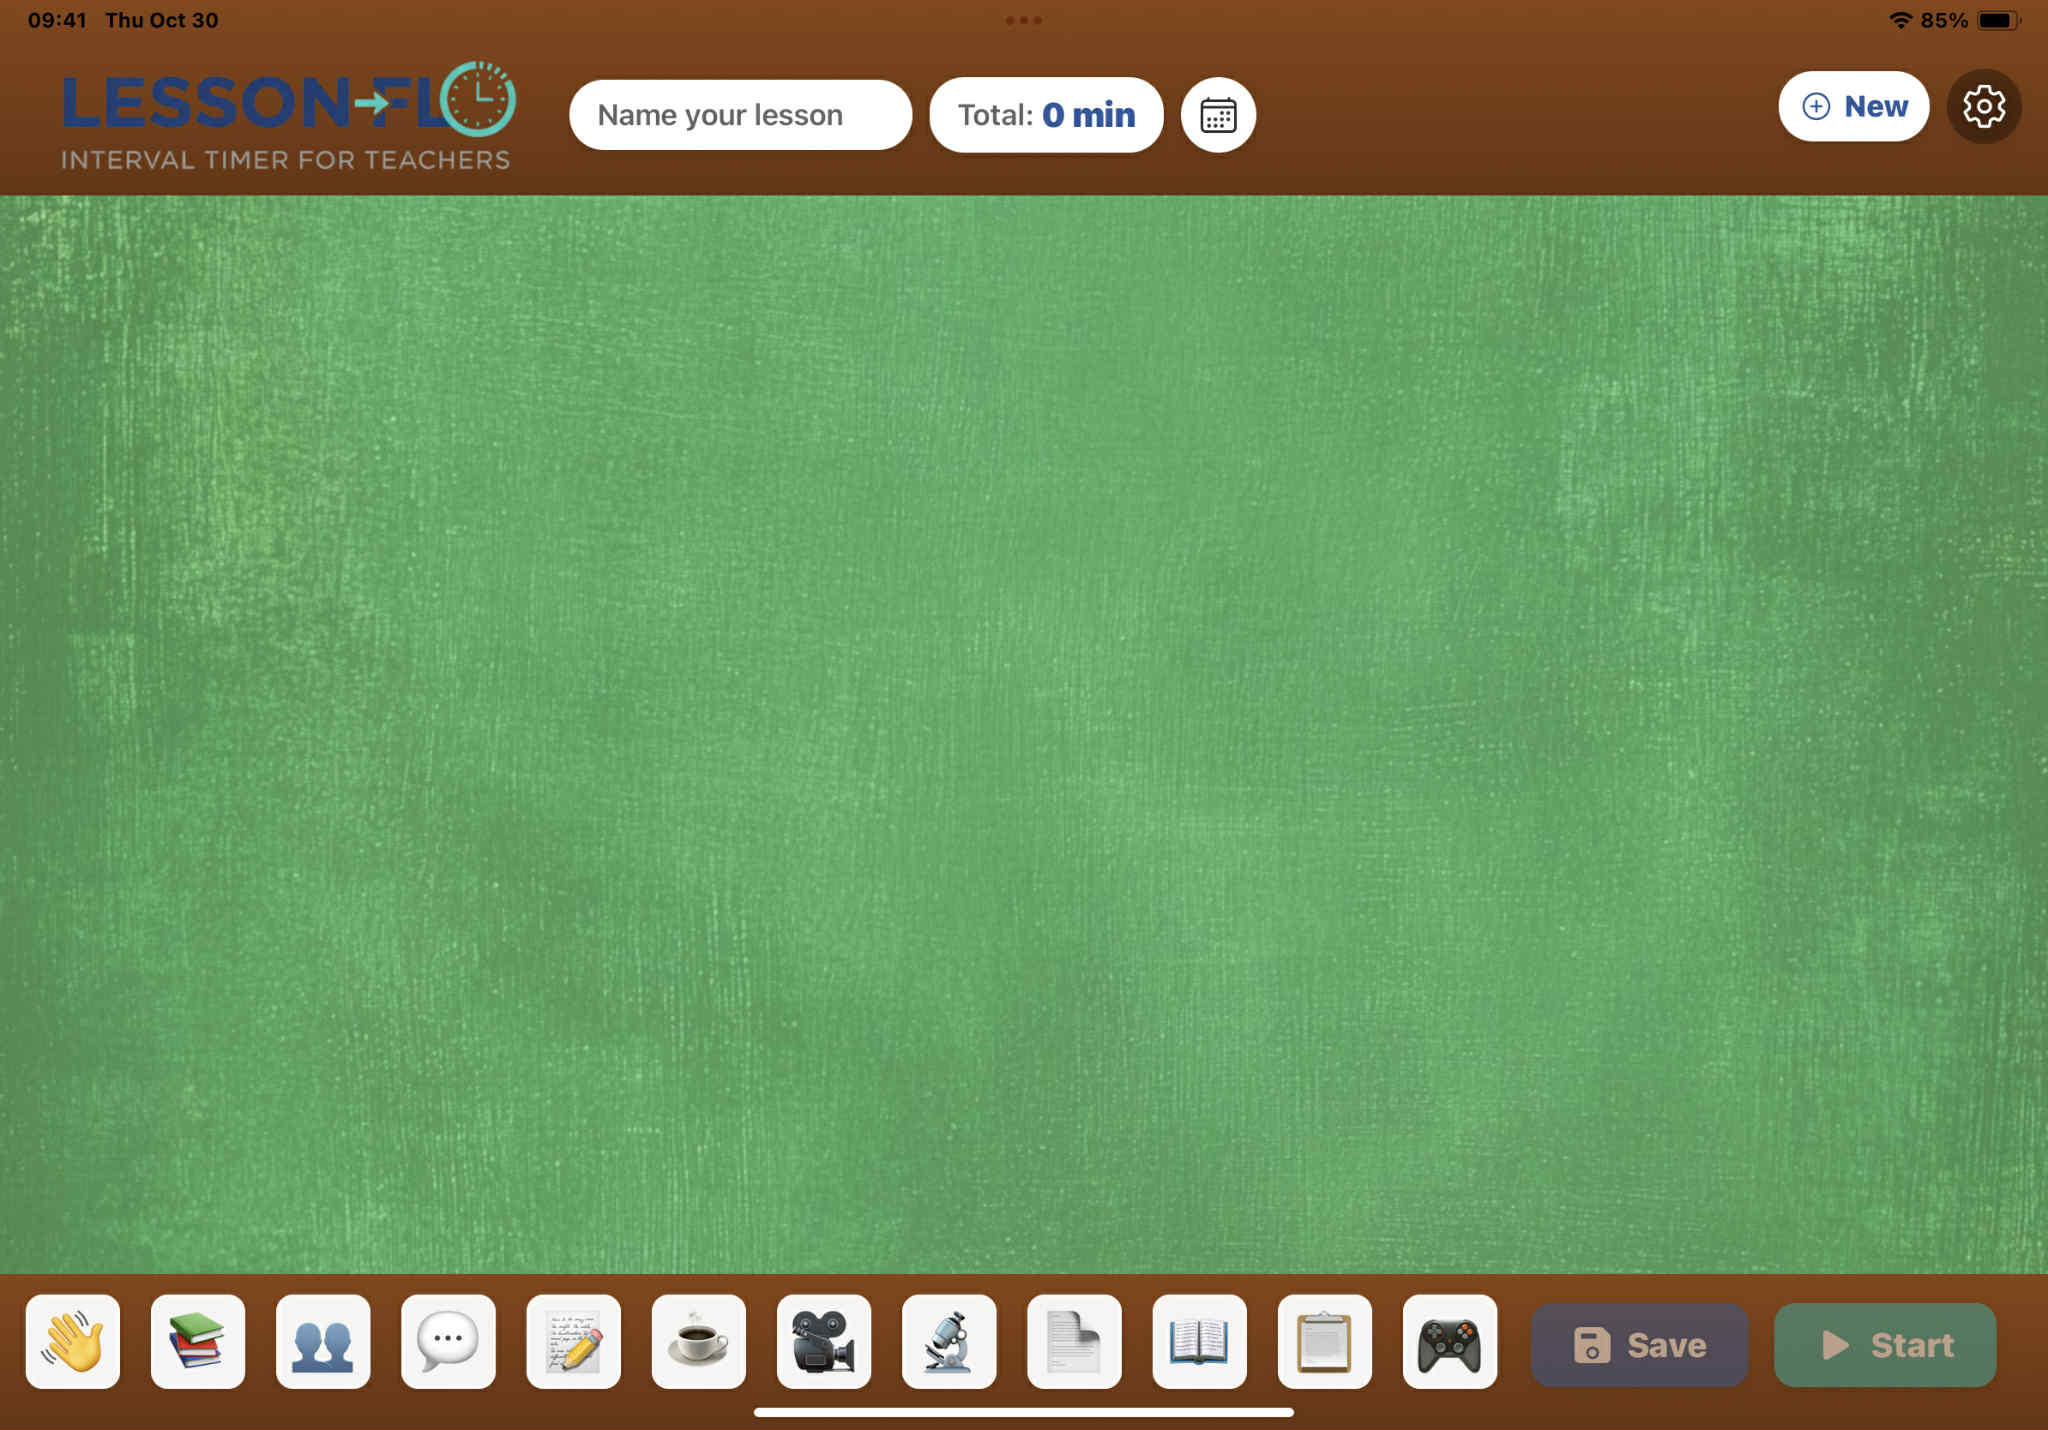2048x1430 pixels.
Task: Create a New lesson
Action: (x=1854, y=106)
